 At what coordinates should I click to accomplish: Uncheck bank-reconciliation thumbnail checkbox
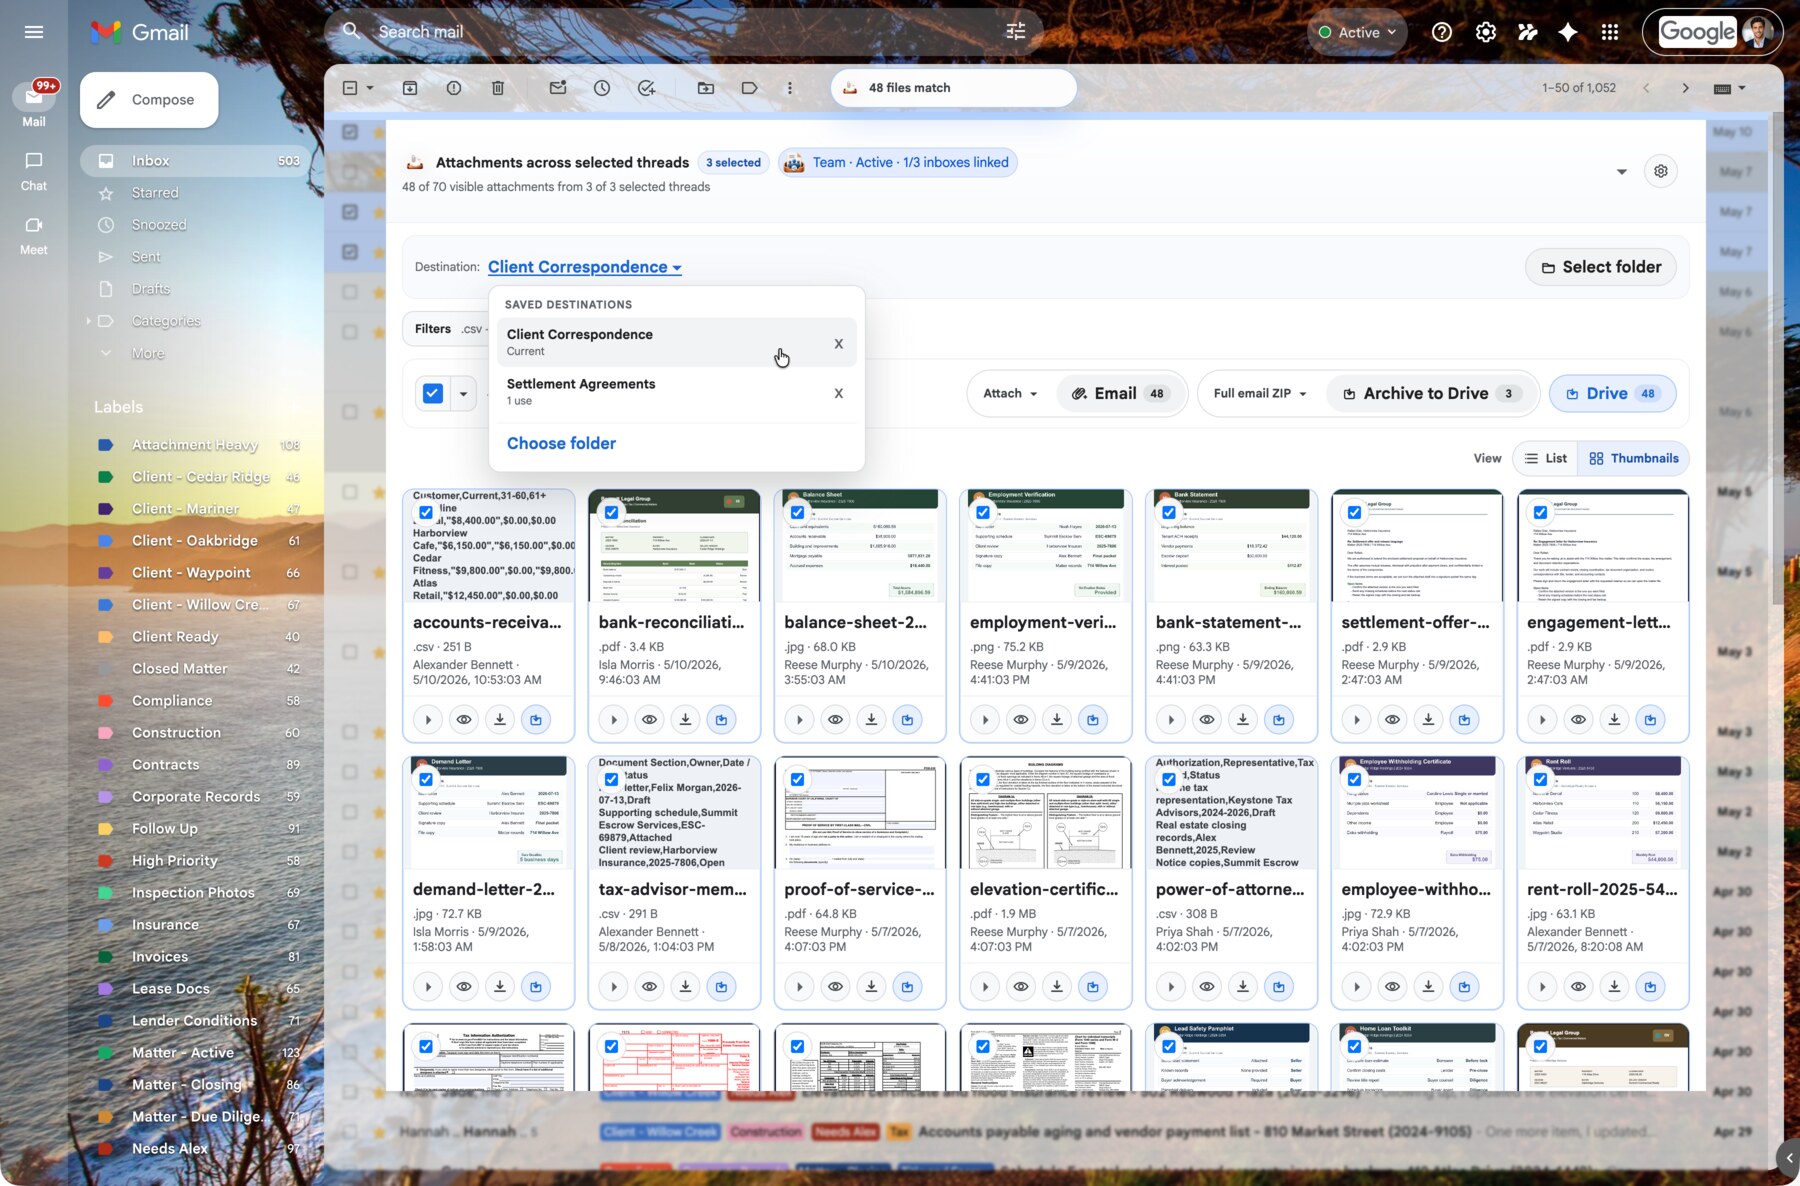611,512
